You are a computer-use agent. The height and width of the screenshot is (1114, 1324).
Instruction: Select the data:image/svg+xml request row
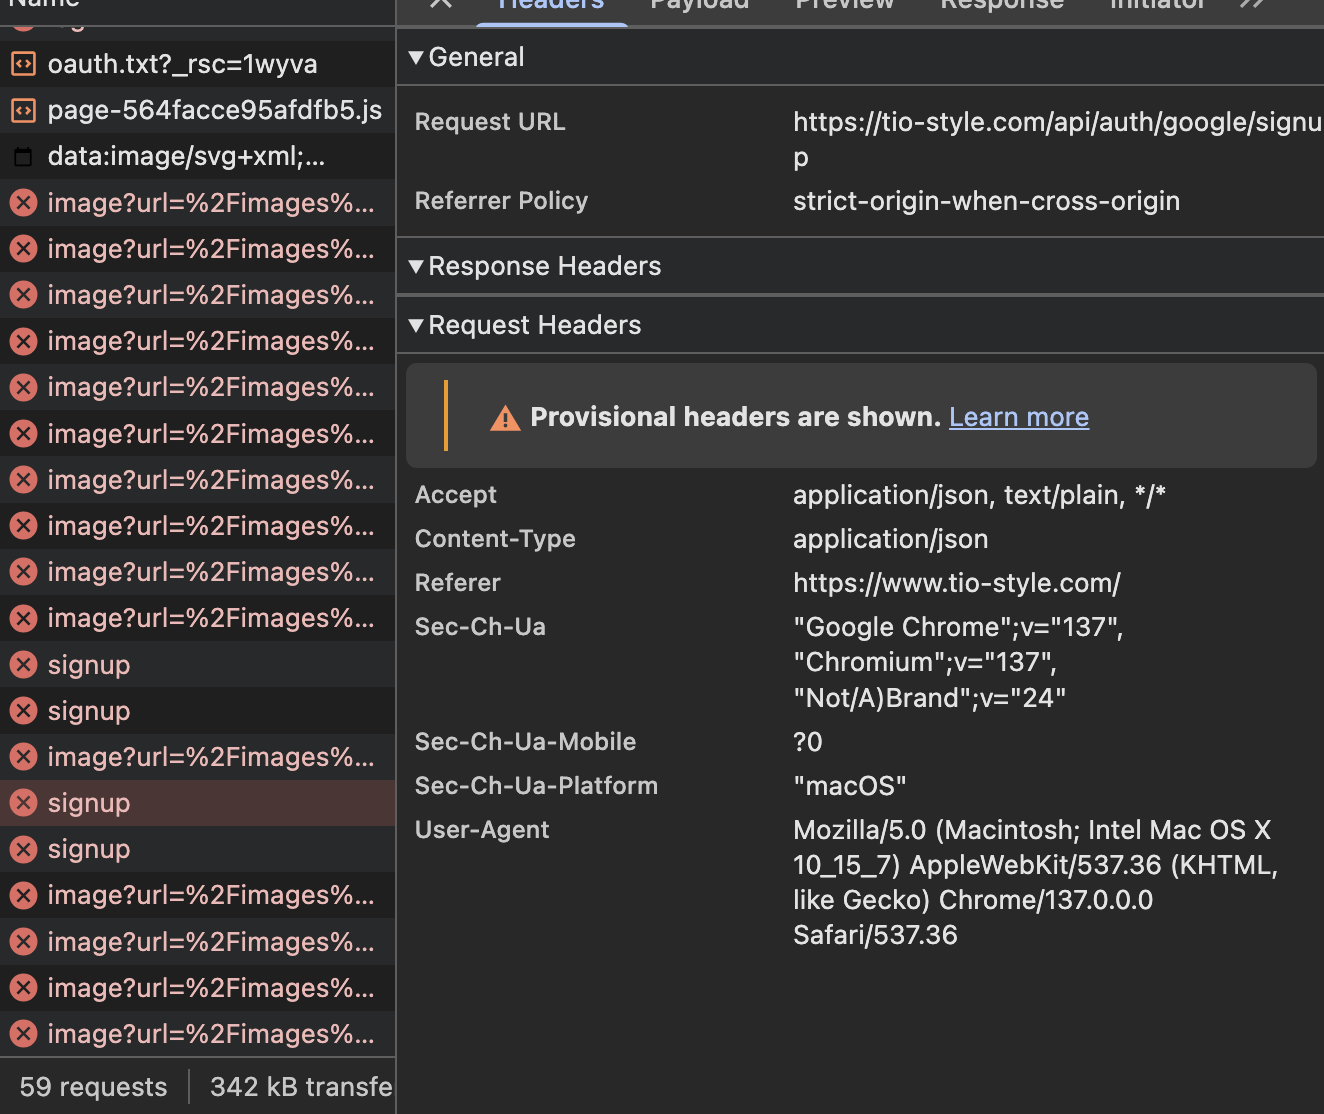(197, 157)
